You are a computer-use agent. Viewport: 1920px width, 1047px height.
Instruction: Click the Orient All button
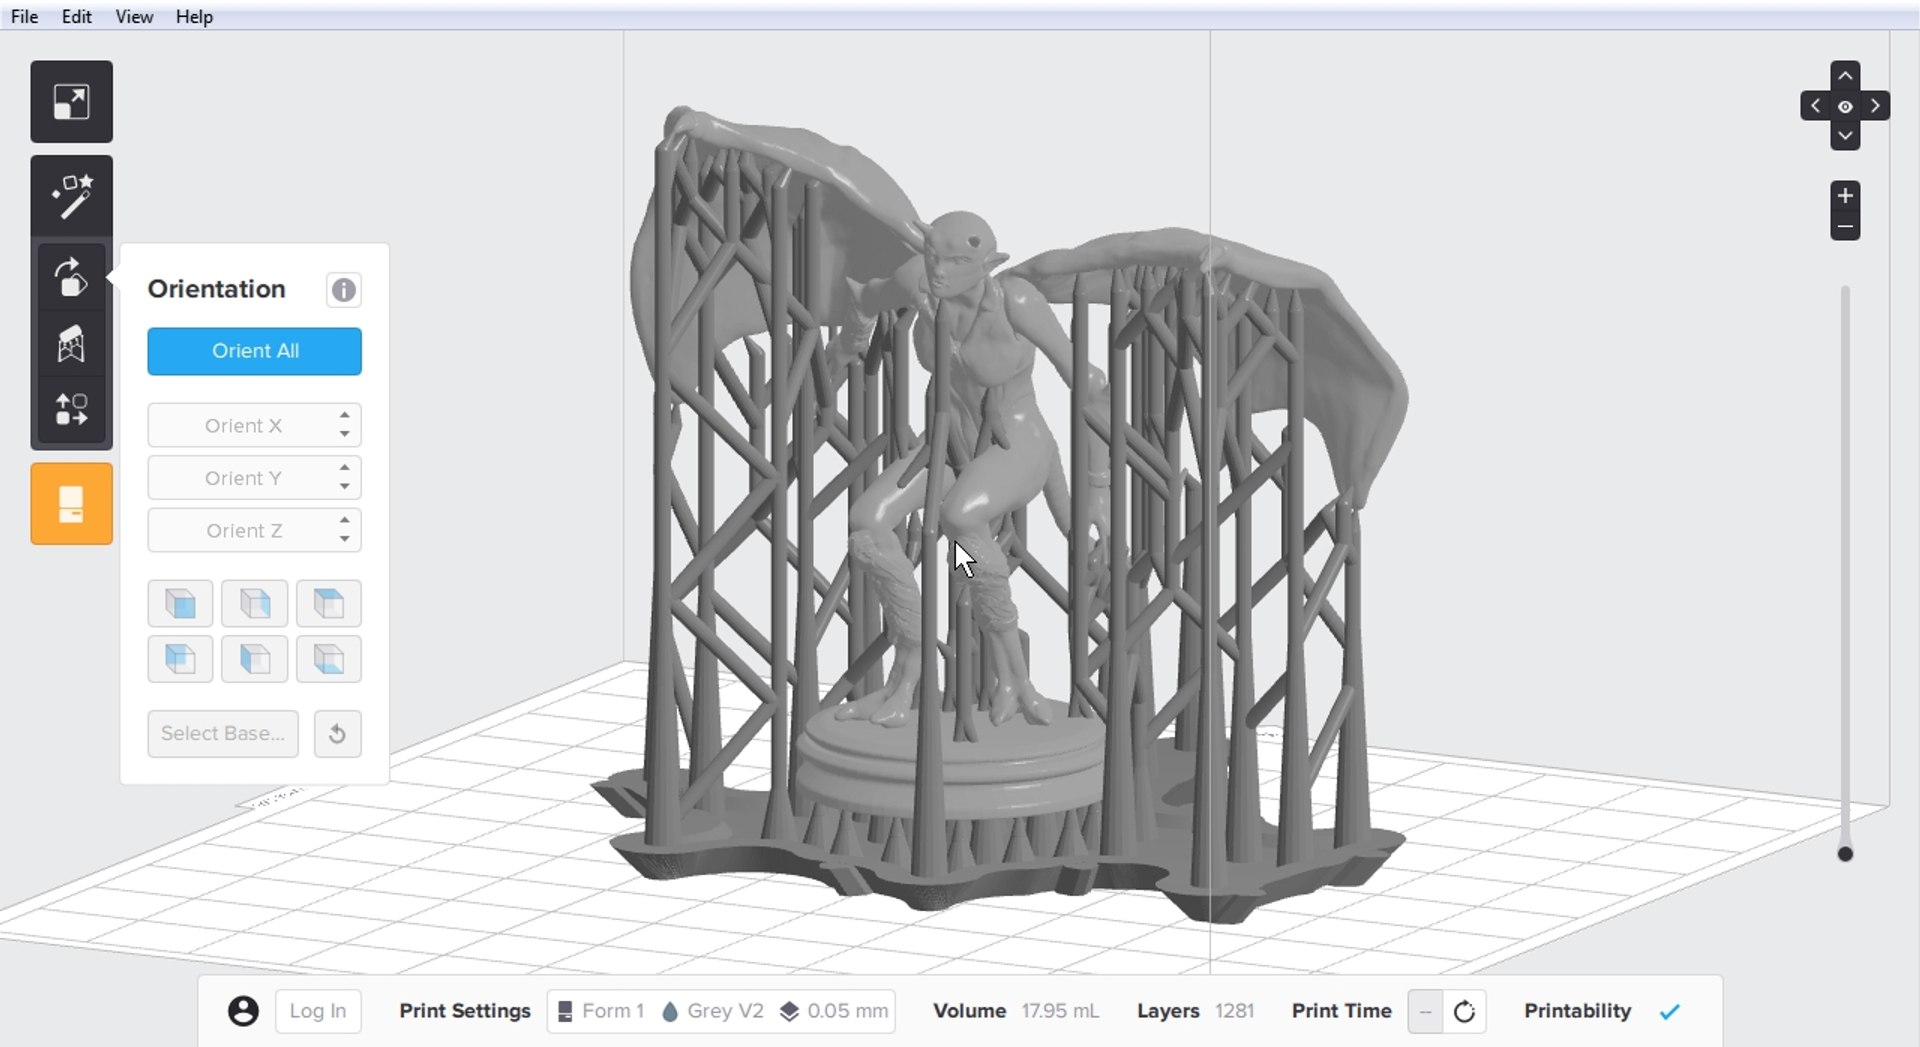(x=255, y=351)
